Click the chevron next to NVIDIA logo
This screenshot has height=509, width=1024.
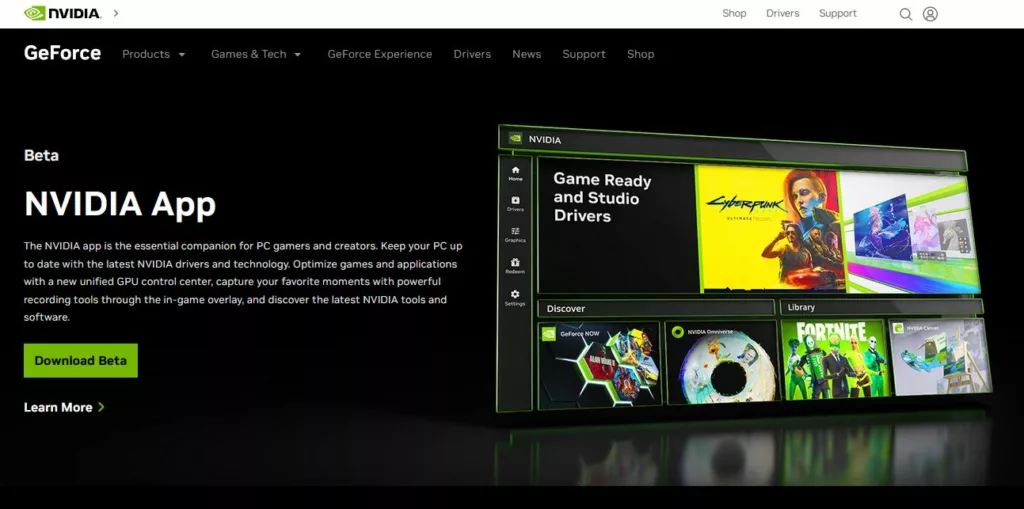(116, 13)
